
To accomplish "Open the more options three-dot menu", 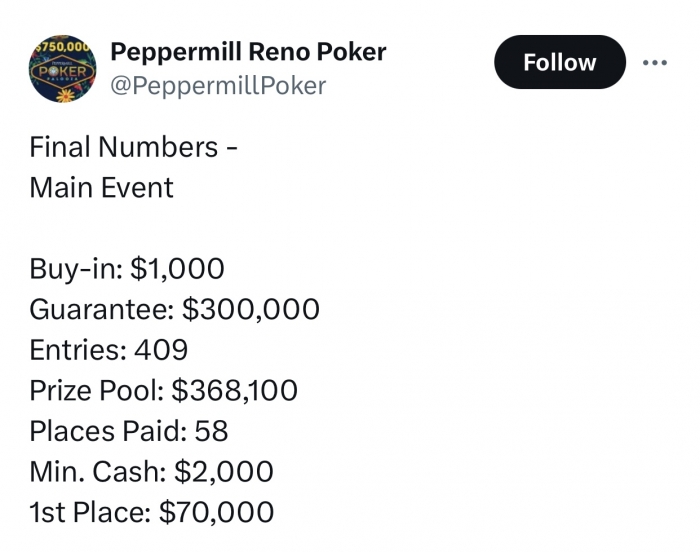I will coord(655,63).
